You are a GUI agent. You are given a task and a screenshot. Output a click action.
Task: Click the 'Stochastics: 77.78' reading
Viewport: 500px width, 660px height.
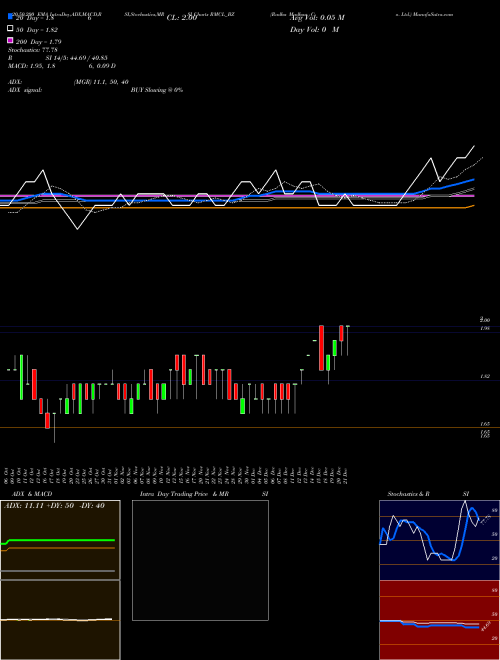pos(33,50)
